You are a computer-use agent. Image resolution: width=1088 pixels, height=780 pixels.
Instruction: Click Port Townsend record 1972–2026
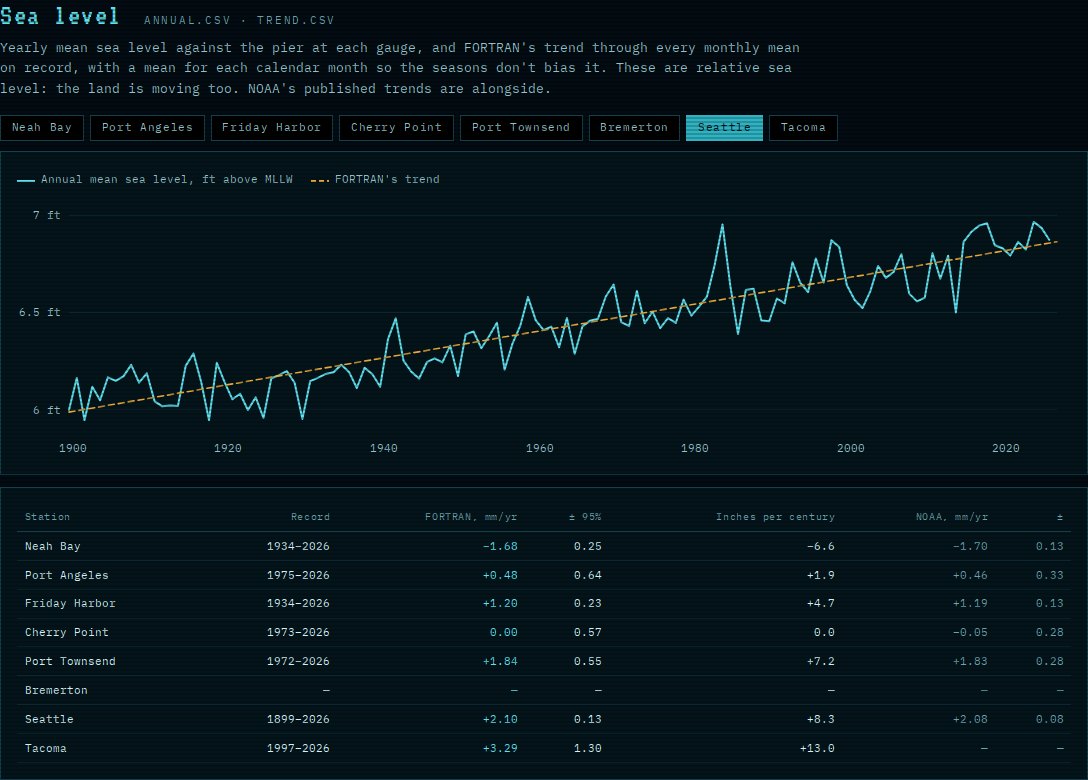coord(298,662)
